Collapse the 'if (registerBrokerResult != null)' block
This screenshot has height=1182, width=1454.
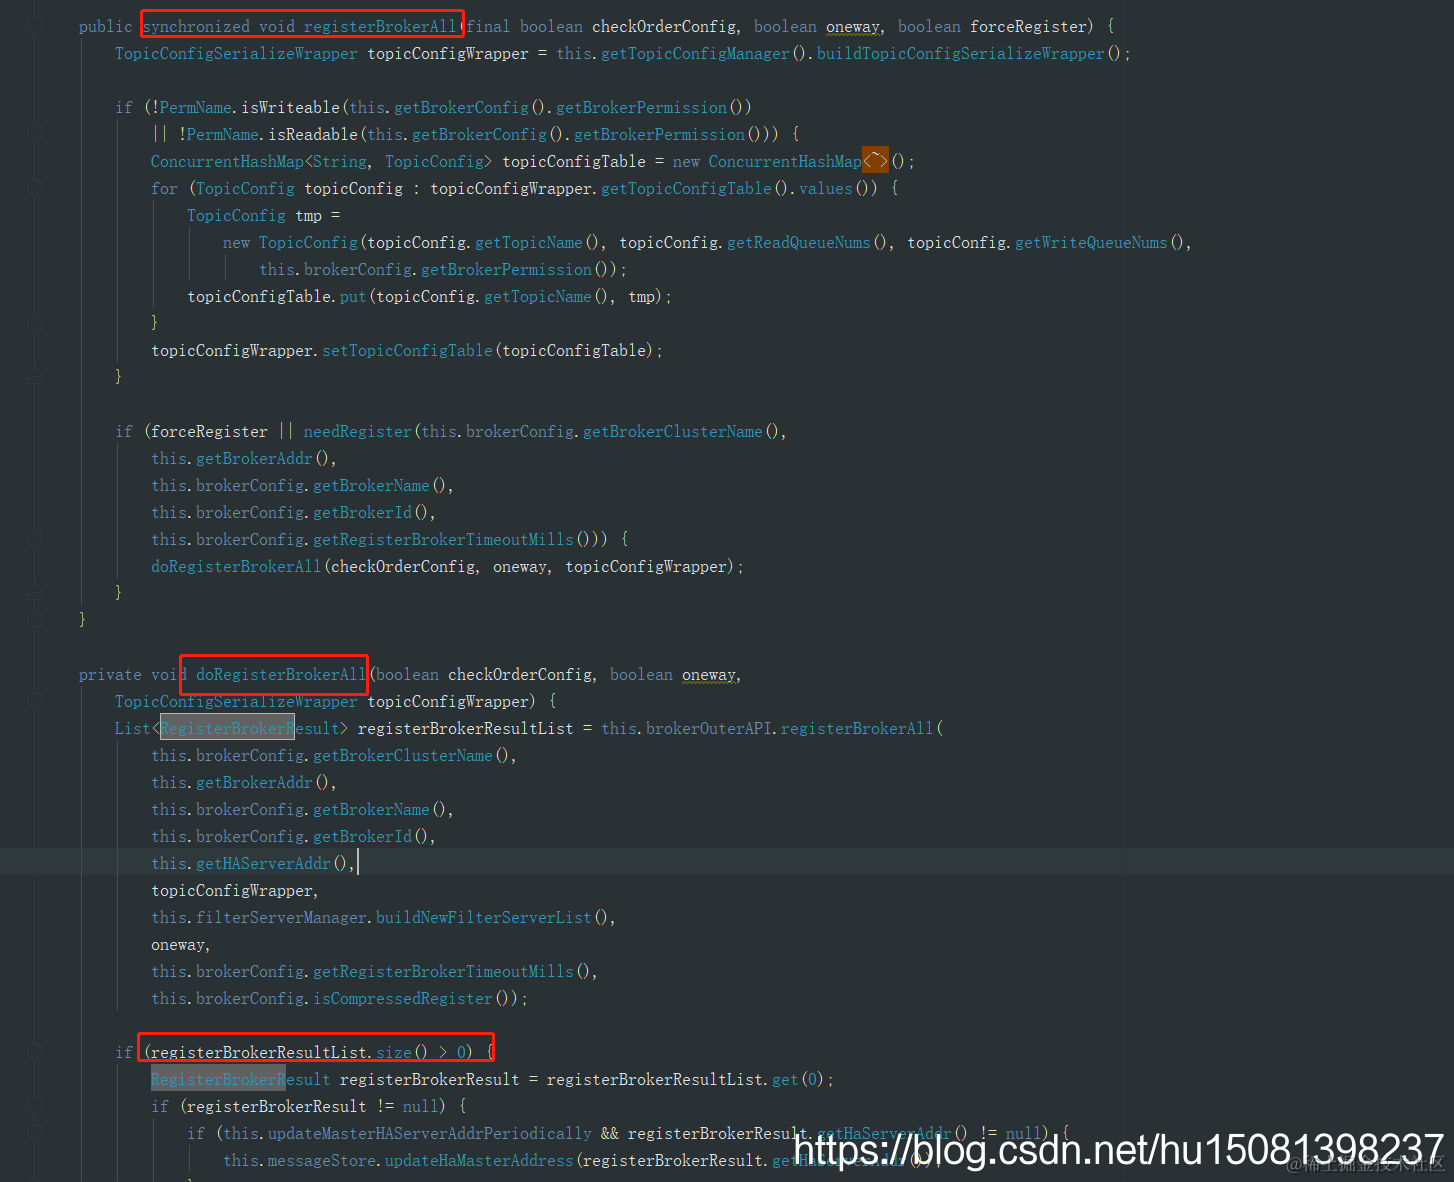[x=35, y=1106]
